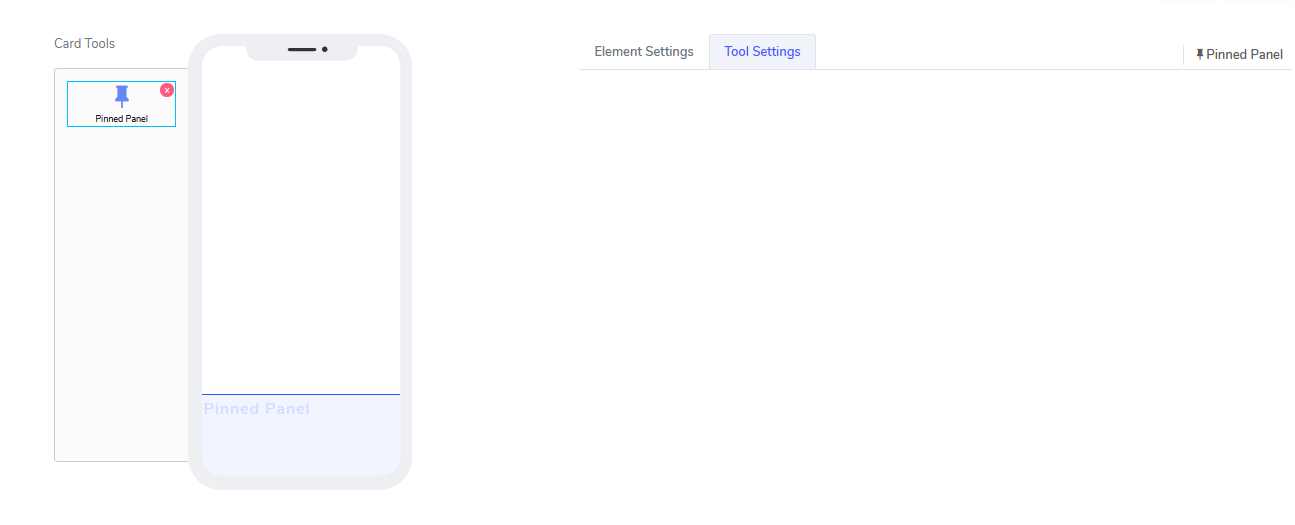Switch to the Element Settings tab

coord(643,52)
